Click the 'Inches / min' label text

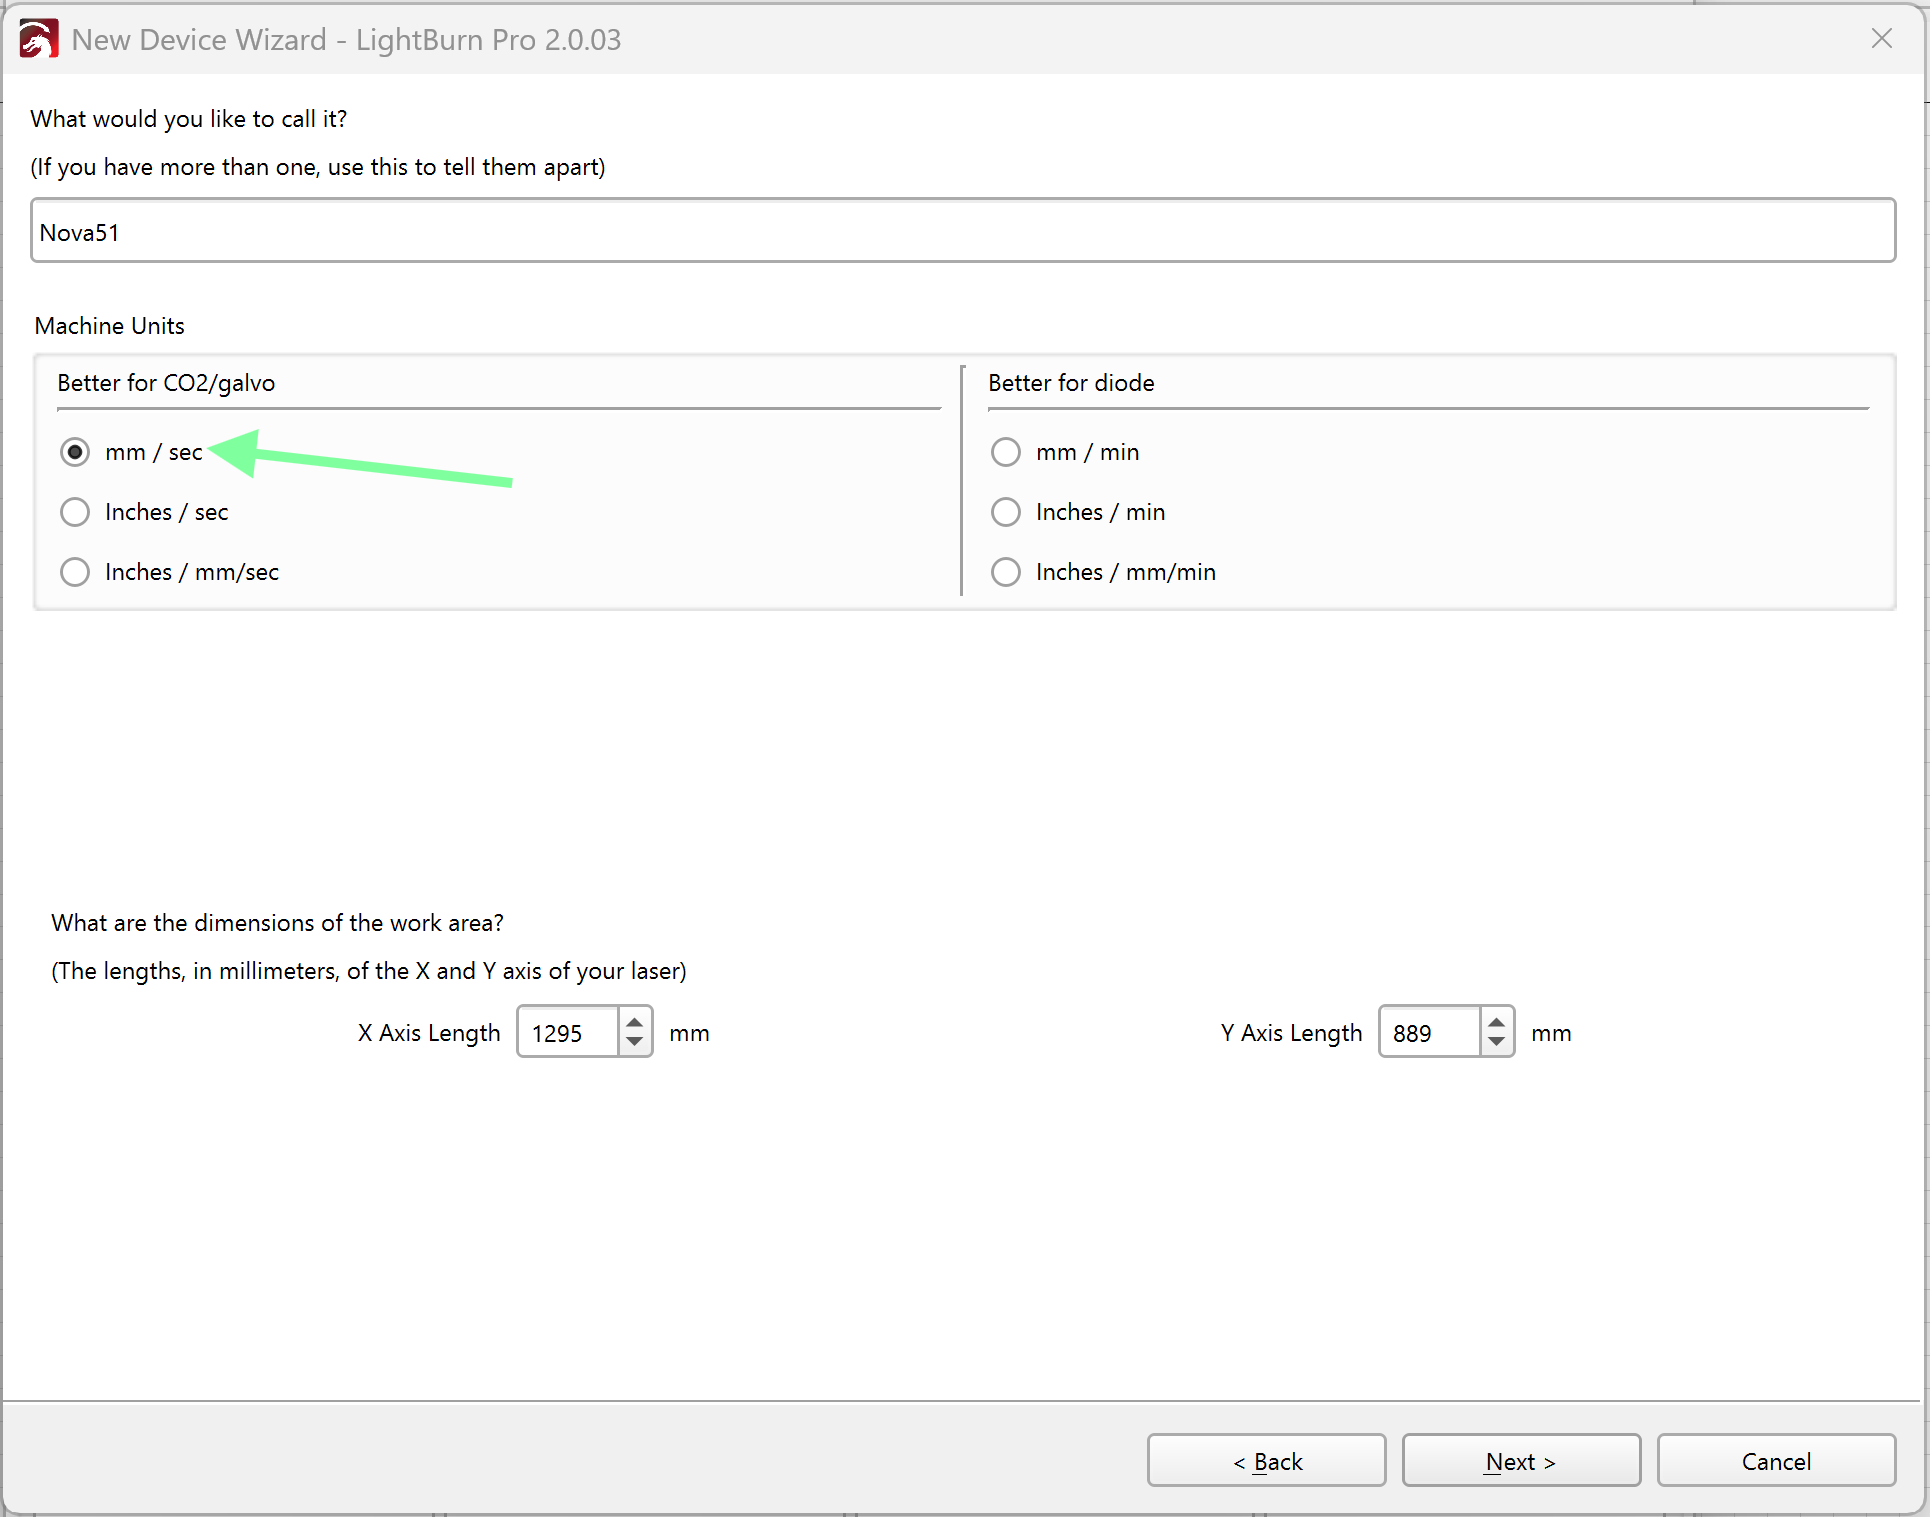tap(1100, 512)
